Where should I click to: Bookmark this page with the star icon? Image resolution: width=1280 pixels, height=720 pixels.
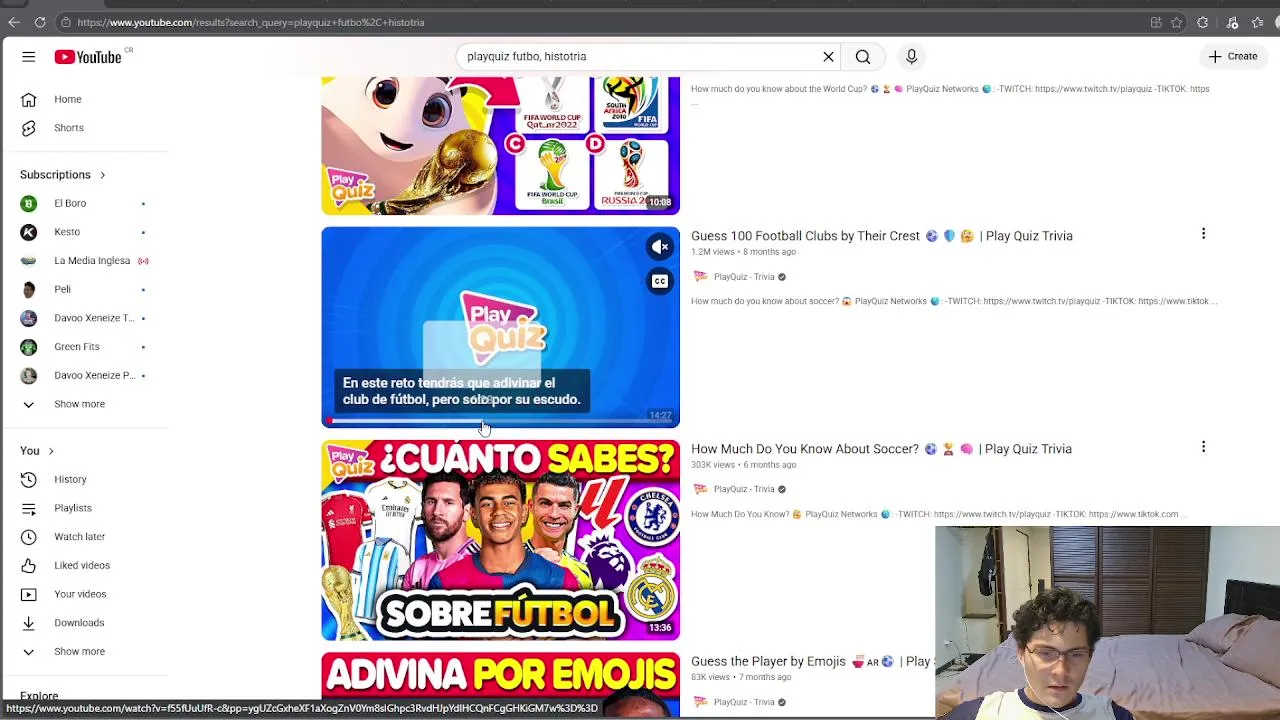pyautogui.click(x=1177, y=22)
